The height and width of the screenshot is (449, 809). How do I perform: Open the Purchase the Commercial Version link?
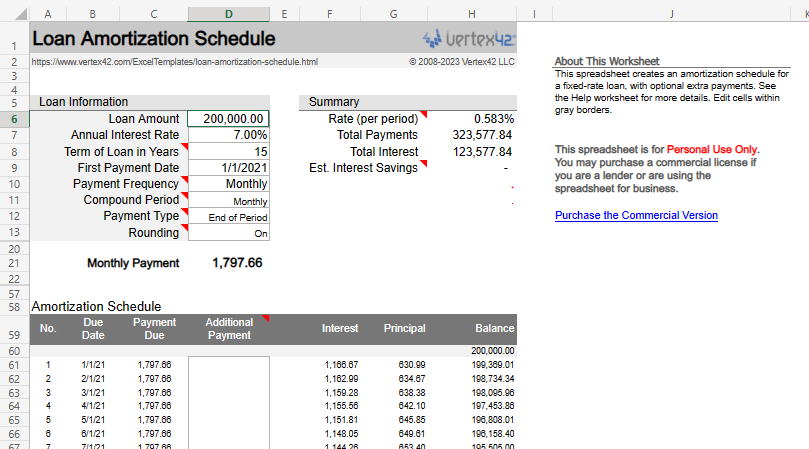(636, 216)
